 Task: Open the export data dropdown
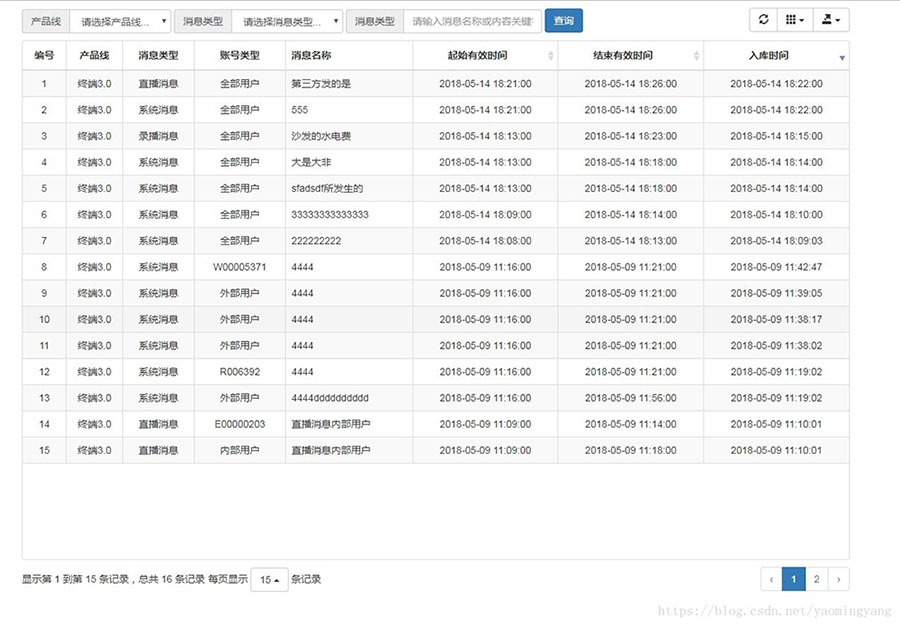pyautogui.click(x=830, y=20)
